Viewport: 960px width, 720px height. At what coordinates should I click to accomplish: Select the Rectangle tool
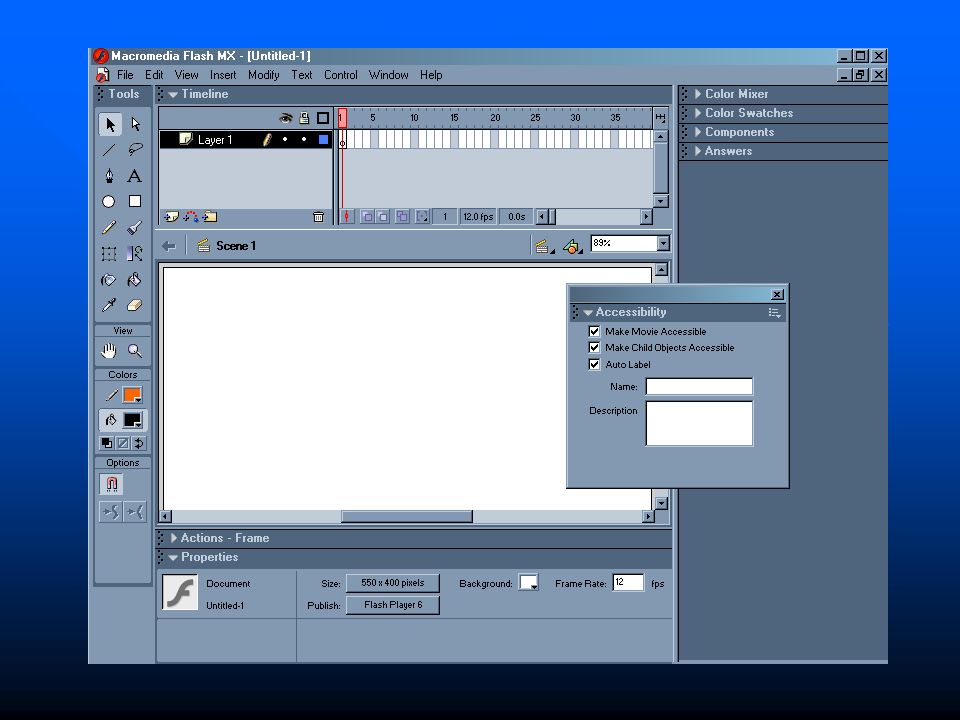click(x=135, y=201)
